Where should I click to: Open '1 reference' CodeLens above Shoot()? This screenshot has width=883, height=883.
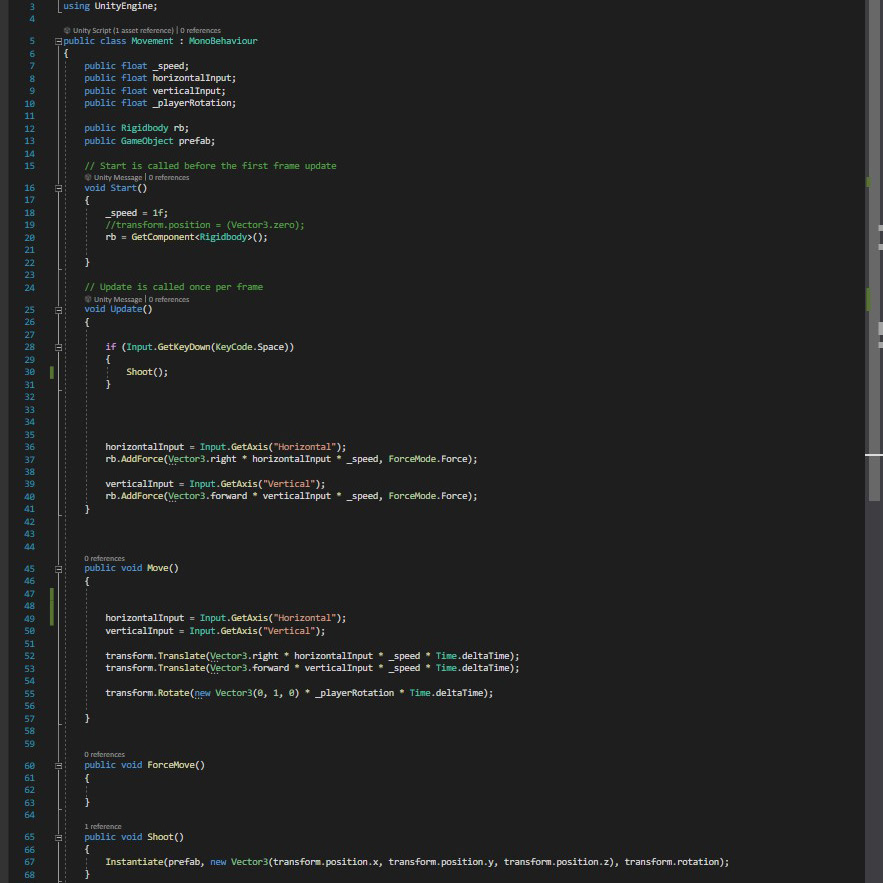(x=103, y=827)
